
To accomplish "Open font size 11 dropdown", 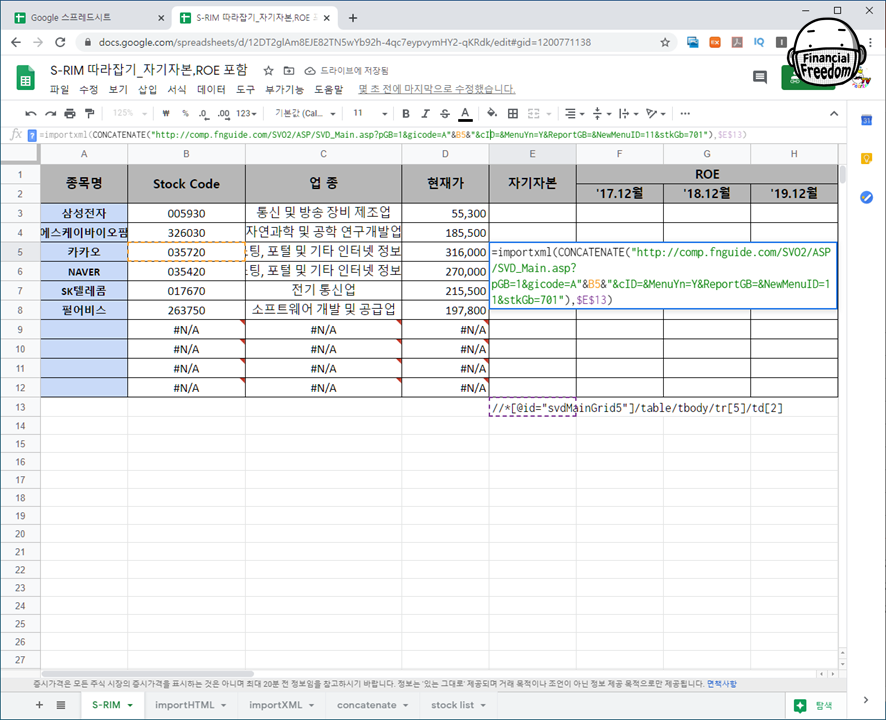I will point(370,114).
